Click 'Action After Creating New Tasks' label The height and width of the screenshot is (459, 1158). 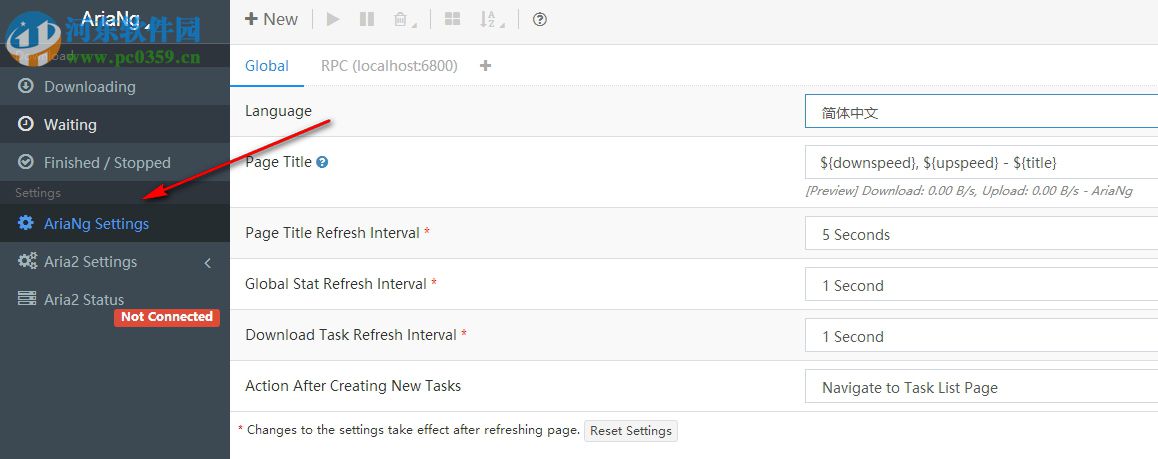[353, 385]
